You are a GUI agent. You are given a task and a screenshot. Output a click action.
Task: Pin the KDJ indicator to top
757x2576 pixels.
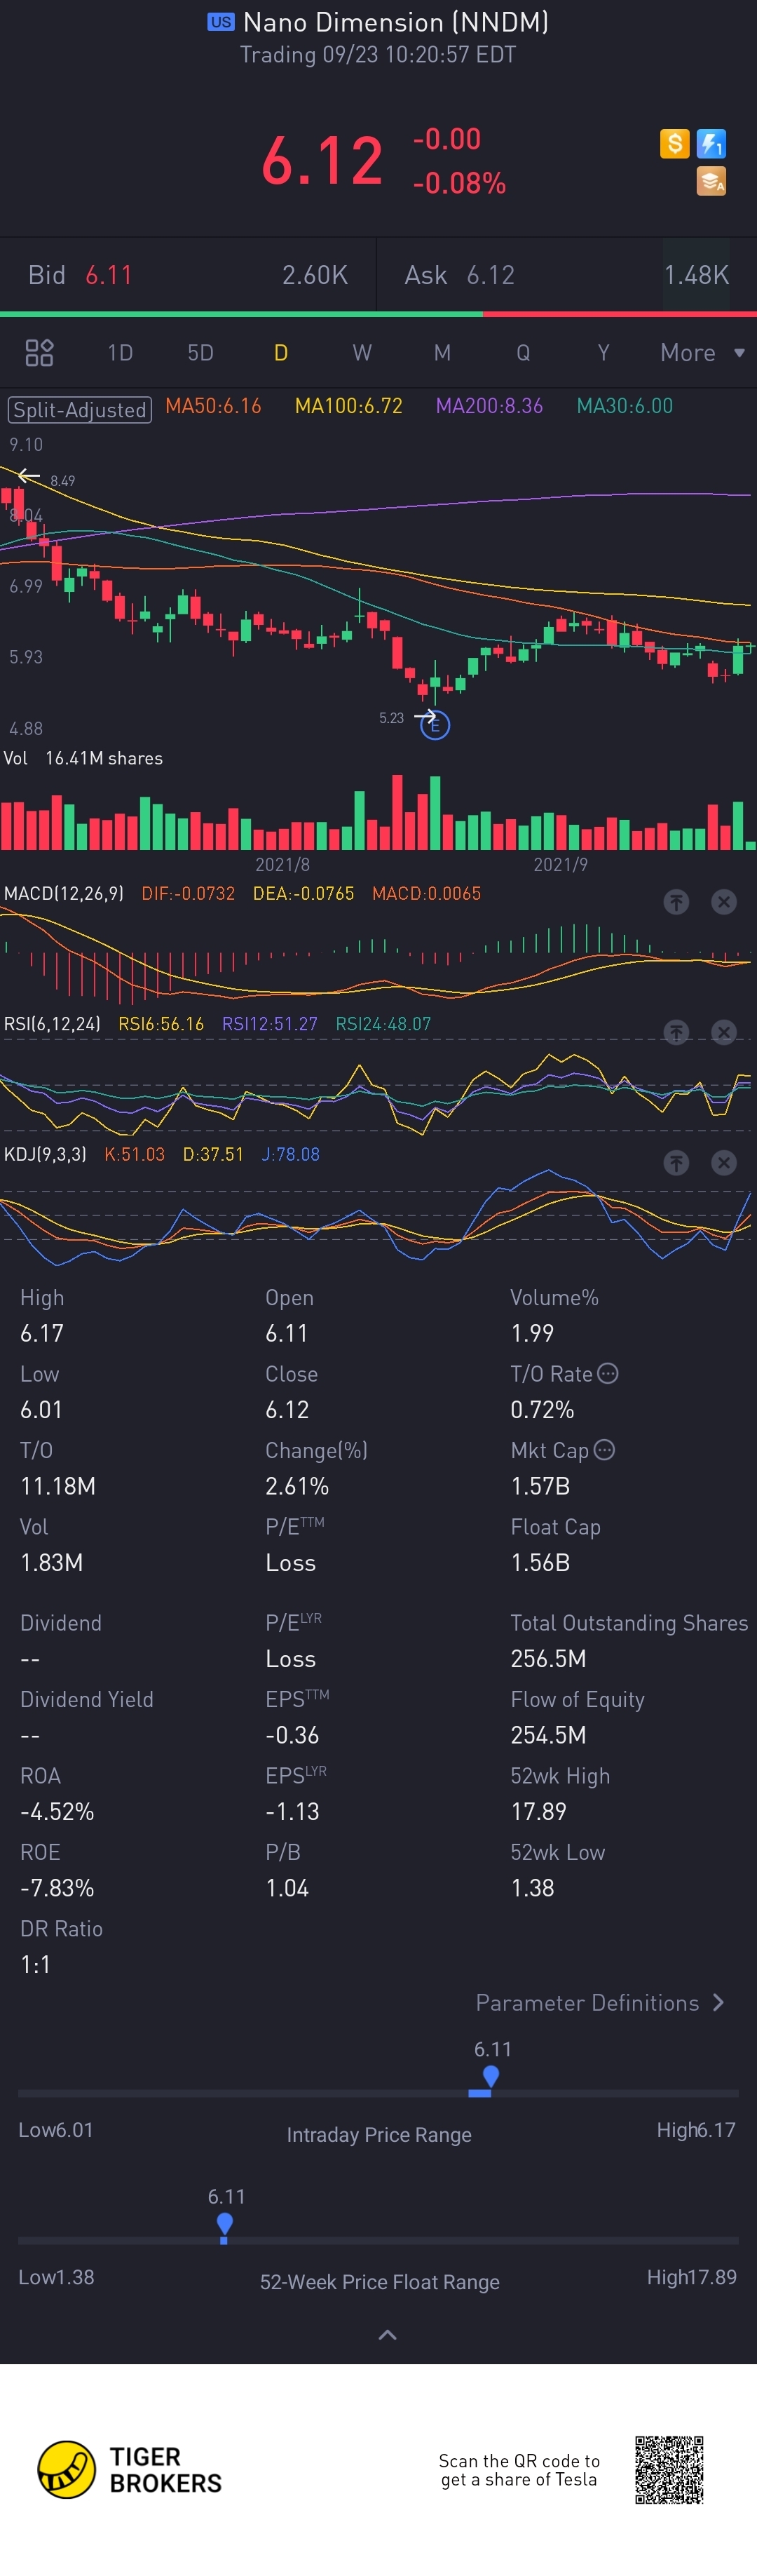676,1162
